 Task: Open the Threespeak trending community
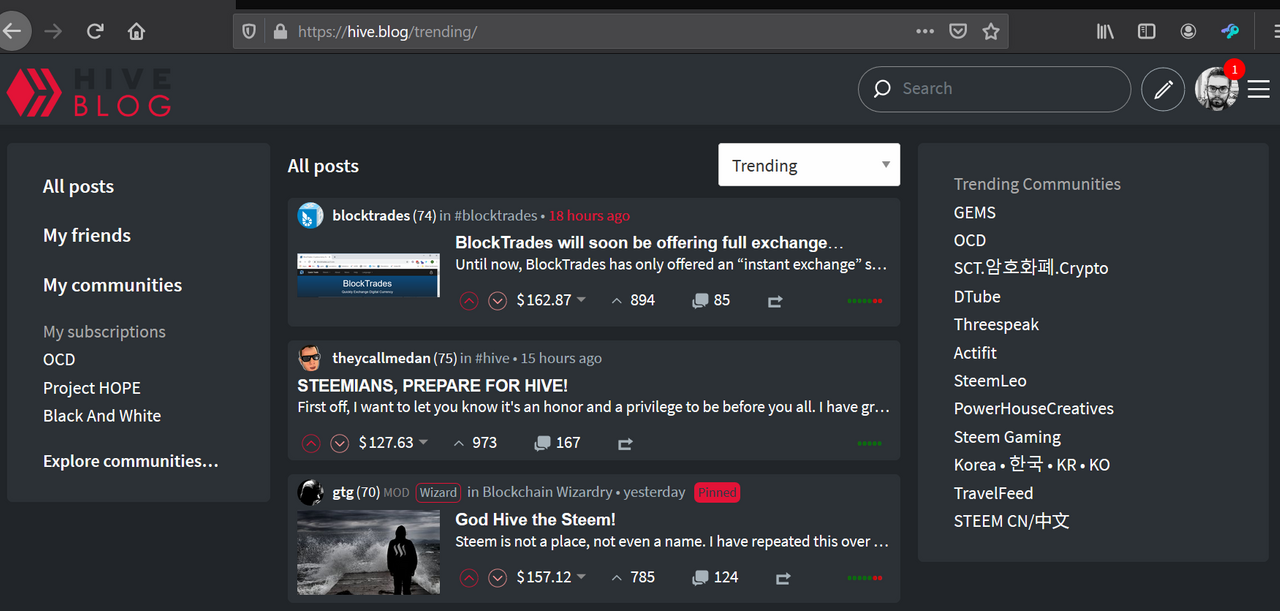click(x=996, y=325)
